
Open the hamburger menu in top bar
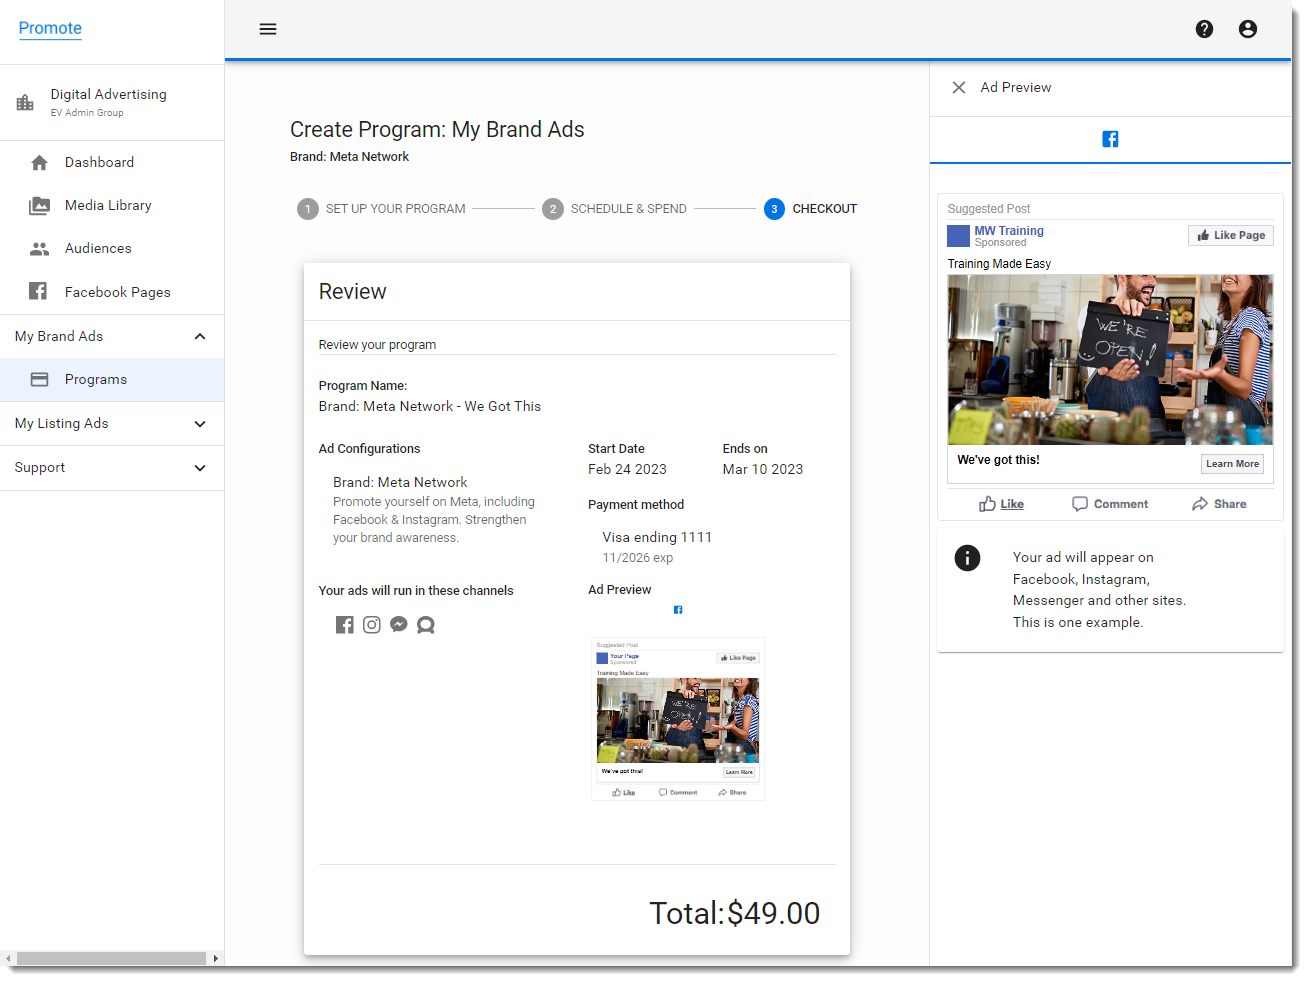click(268, 29)
